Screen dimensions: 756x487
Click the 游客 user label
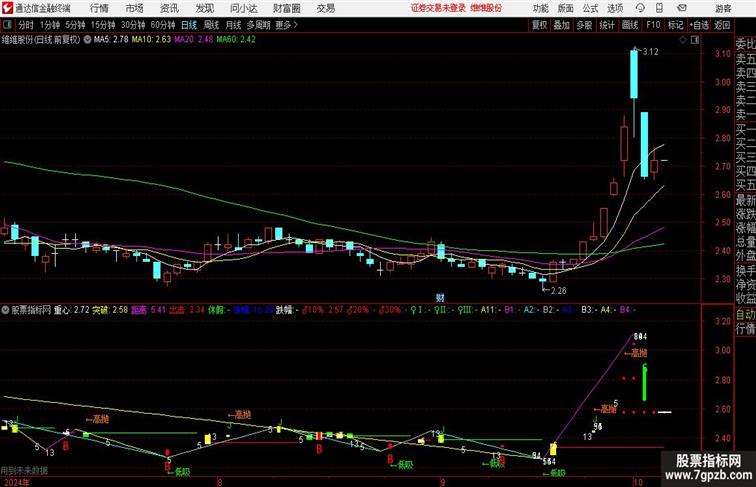(723, 8)
